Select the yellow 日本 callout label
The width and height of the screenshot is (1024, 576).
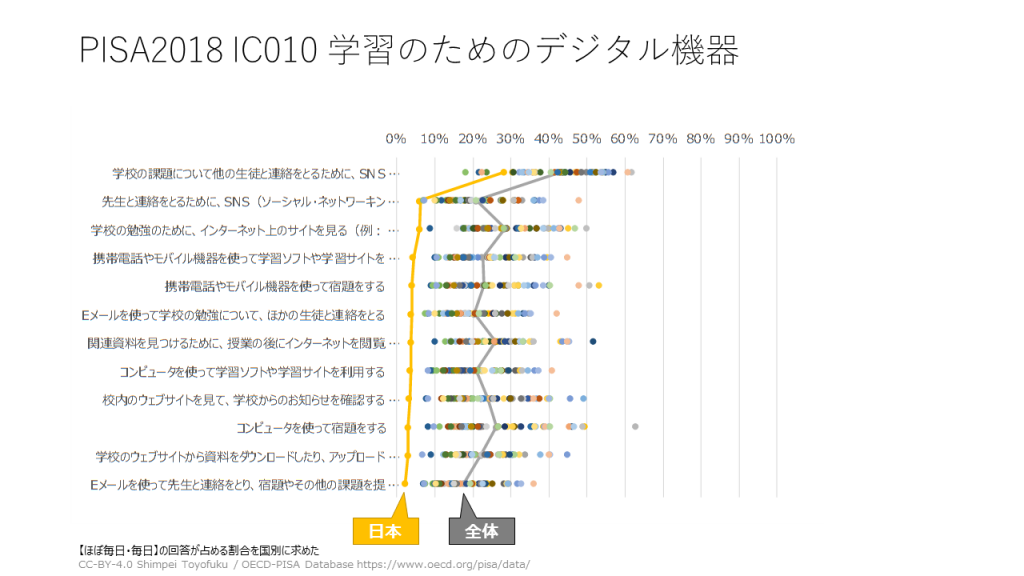coord(385,531)
